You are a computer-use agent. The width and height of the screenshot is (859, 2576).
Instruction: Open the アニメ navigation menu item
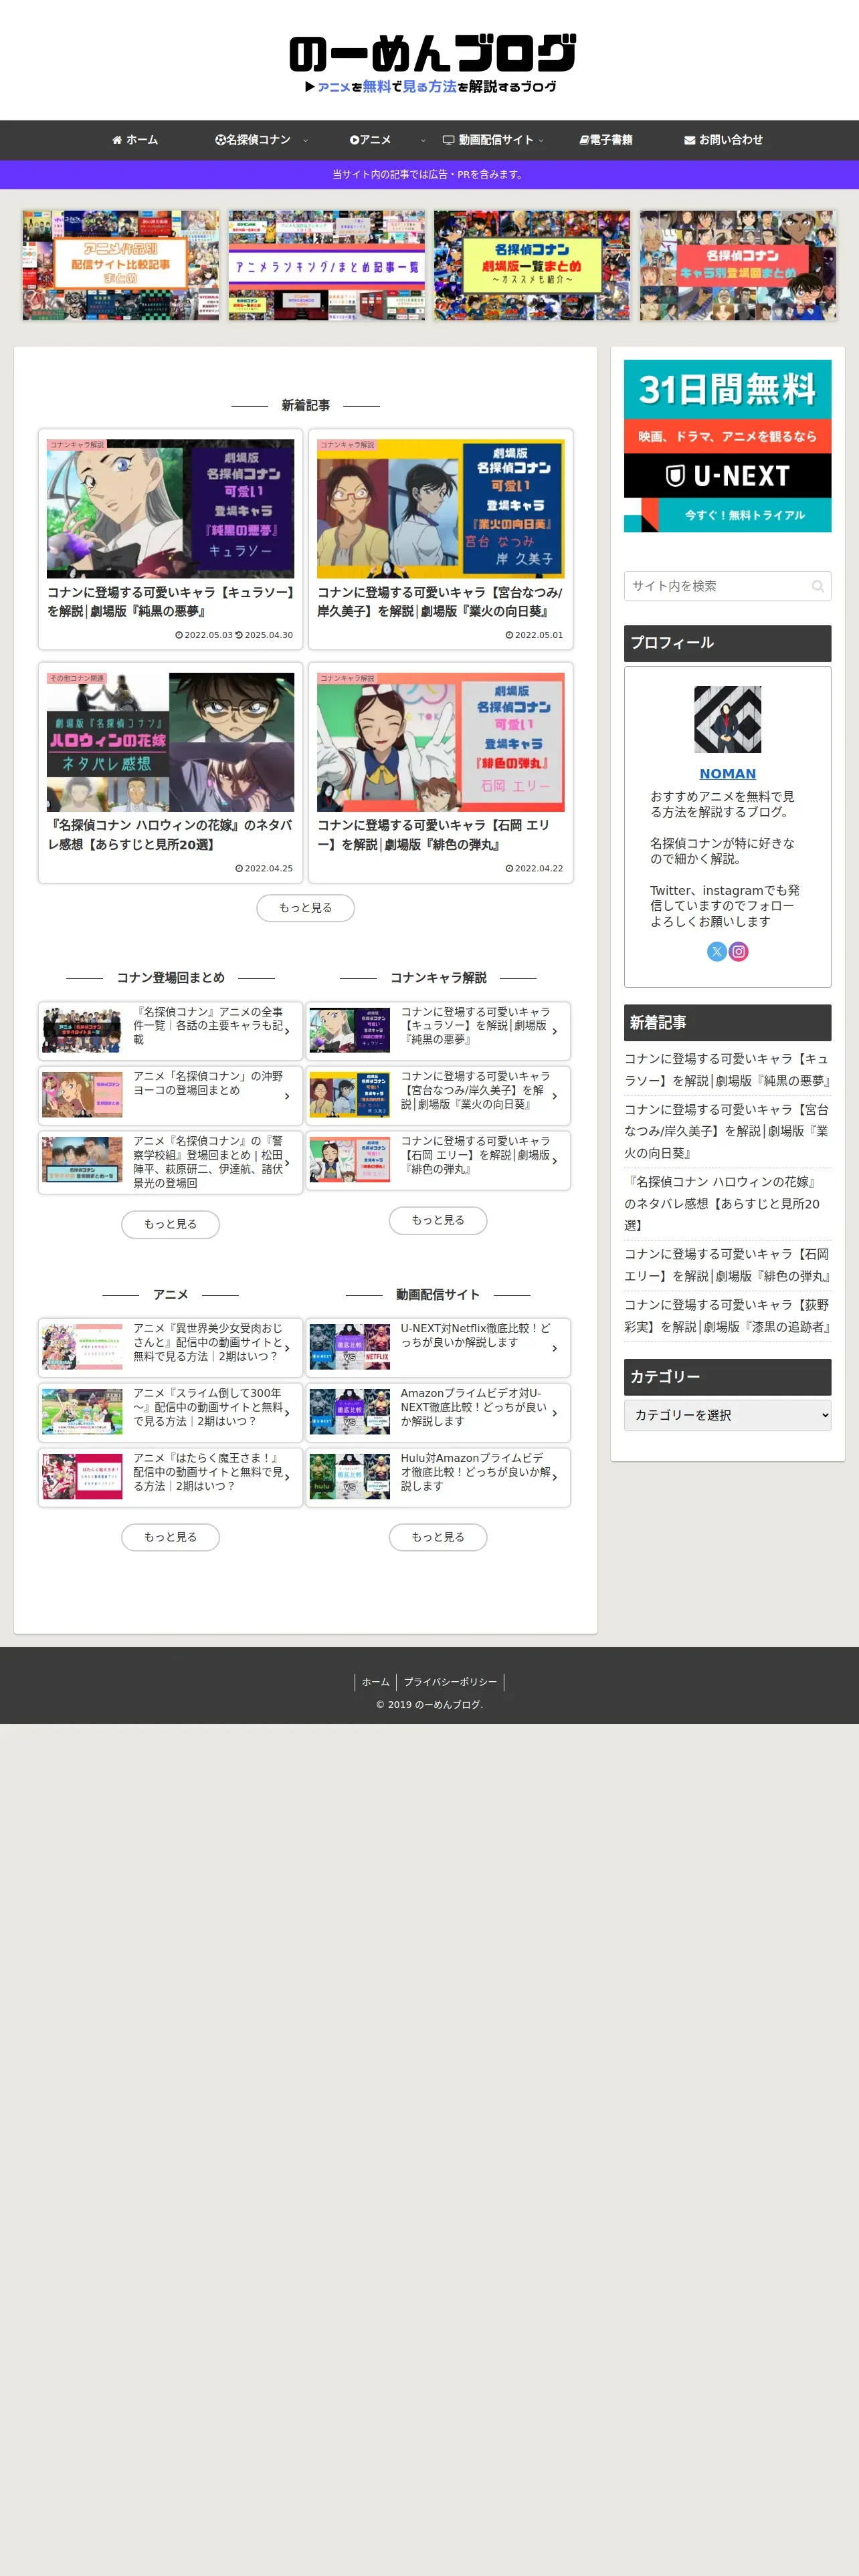(x=370, y=140)
